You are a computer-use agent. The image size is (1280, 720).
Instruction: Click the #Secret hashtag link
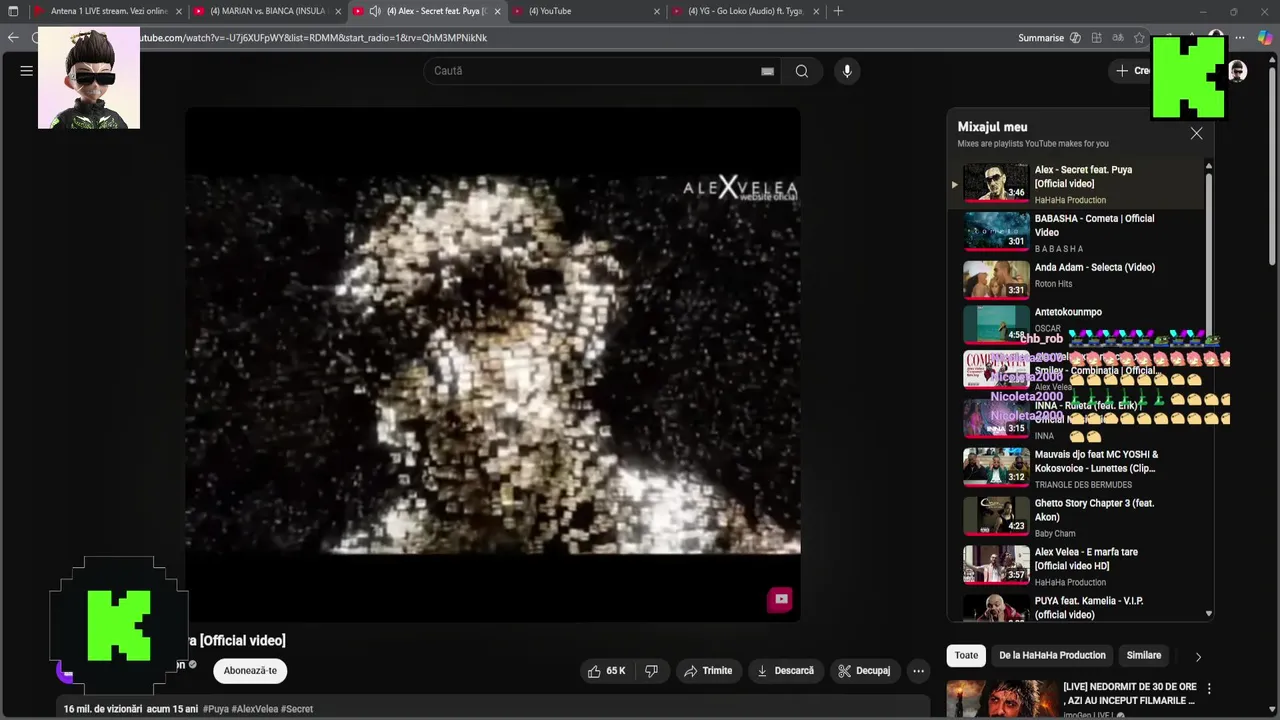(x=297, y=709)
